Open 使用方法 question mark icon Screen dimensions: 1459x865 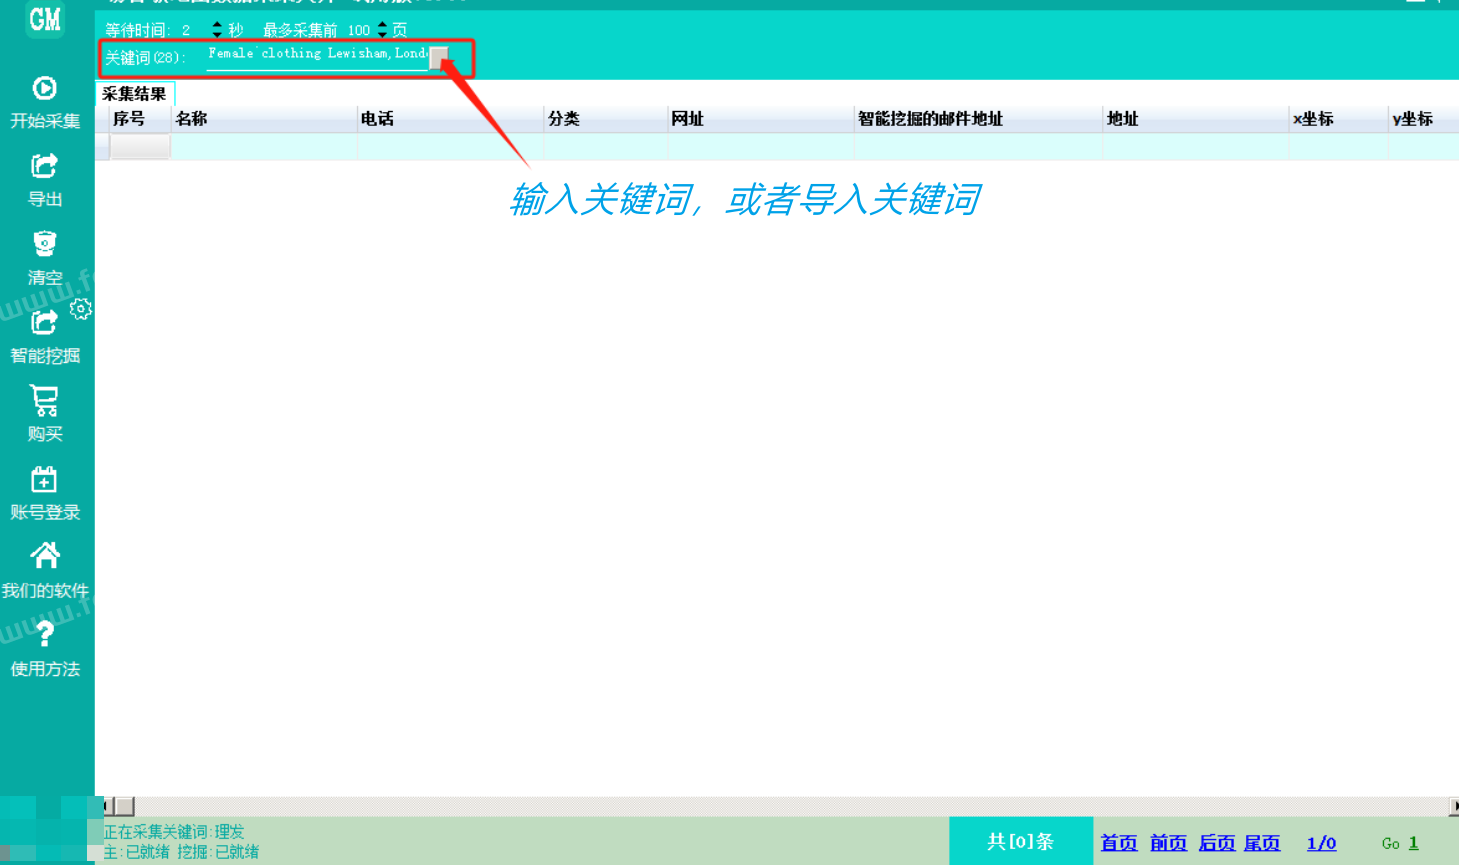click(44, 634)
